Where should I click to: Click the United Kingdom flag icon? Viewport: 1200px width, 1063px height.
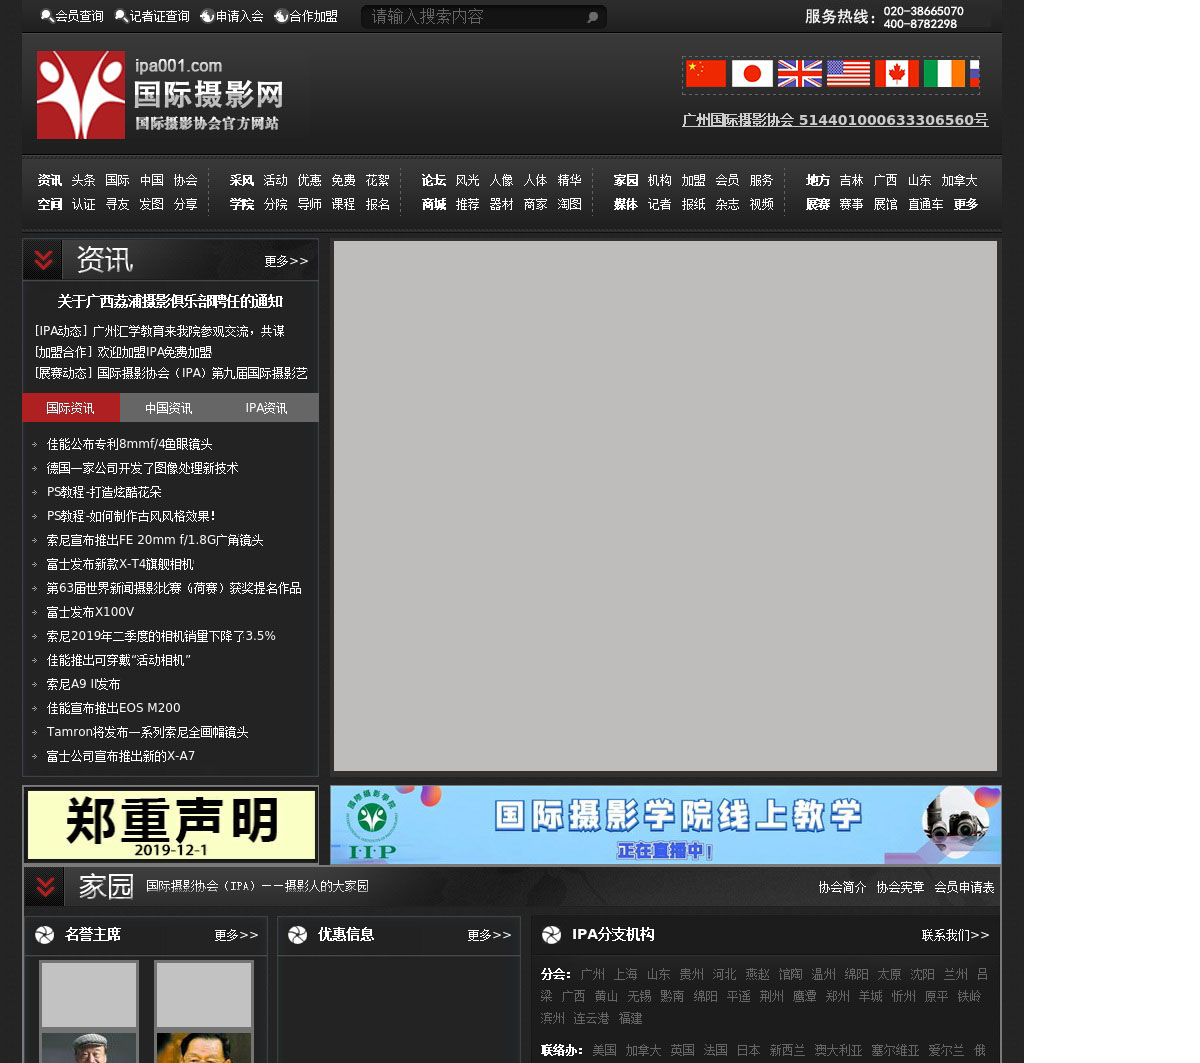800,74
